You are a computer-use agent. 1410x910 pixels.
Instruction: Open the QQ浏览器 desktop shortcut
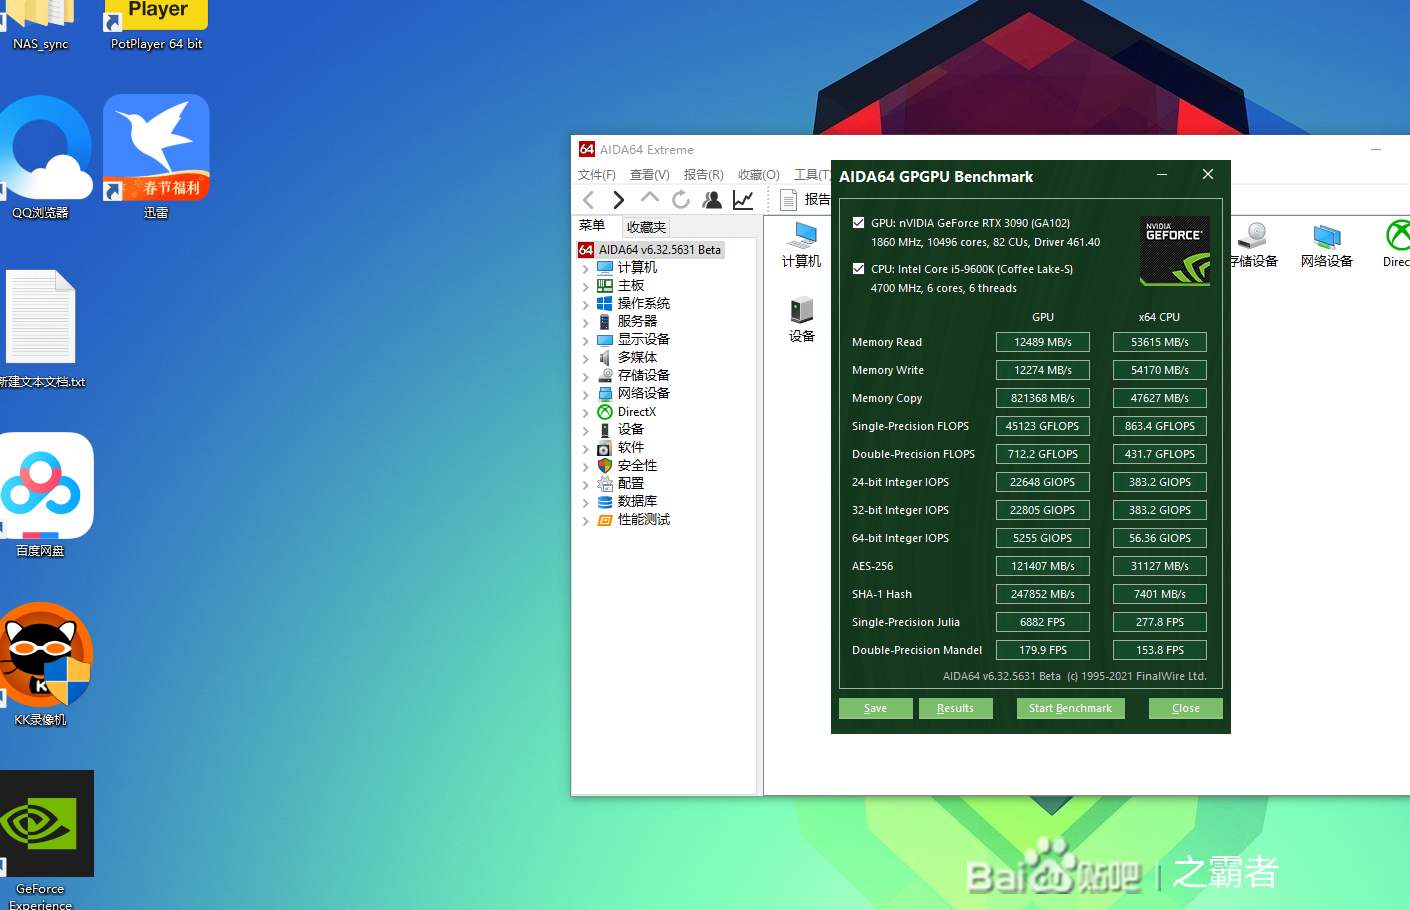(41, 158)
